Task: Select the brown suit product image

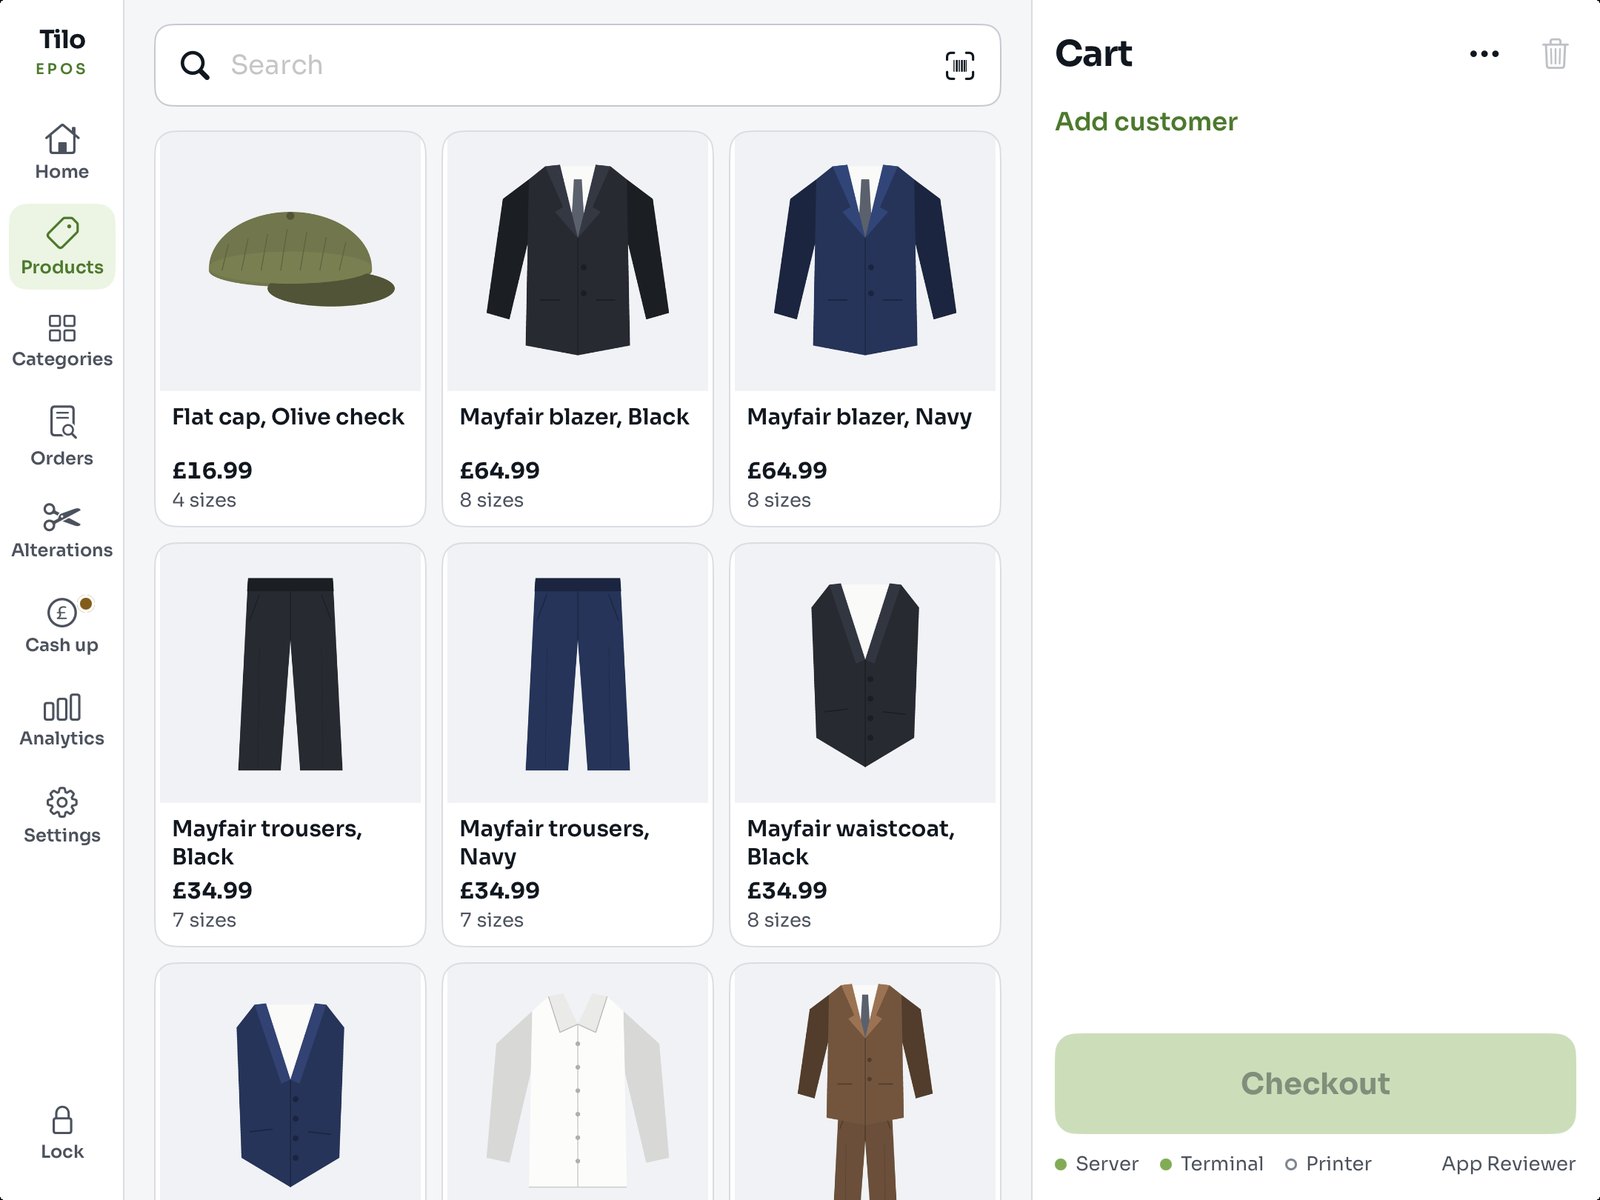Action: [865, 1090]
